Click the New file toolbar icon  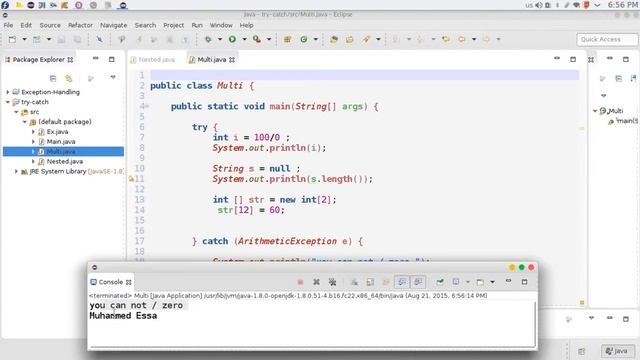(x=12, y=39)
